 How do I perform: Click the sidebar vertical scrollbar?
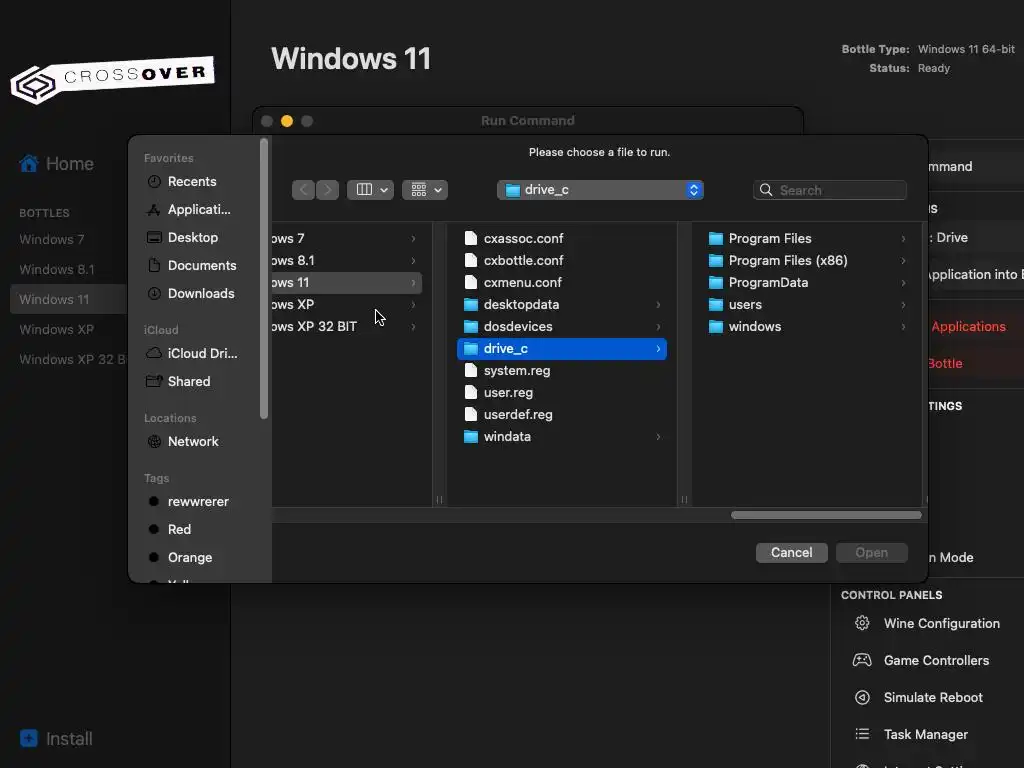pos(264,279)
